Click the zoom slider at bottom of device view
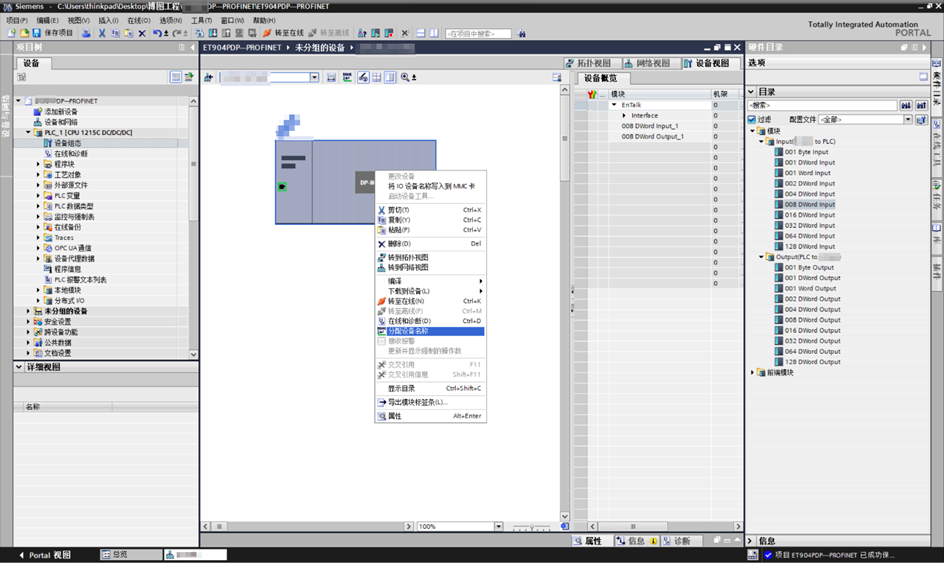 click(532, 527)
